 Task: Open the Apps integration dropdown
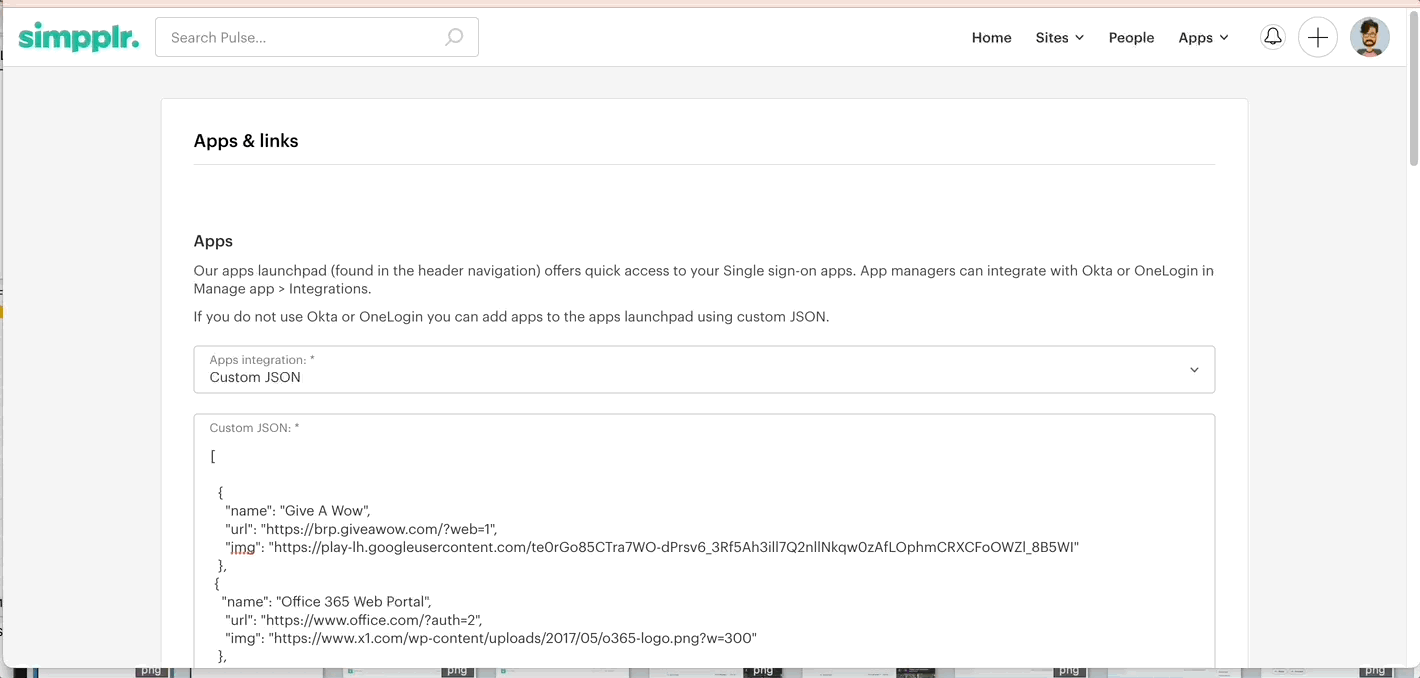[x=704, y=369]
